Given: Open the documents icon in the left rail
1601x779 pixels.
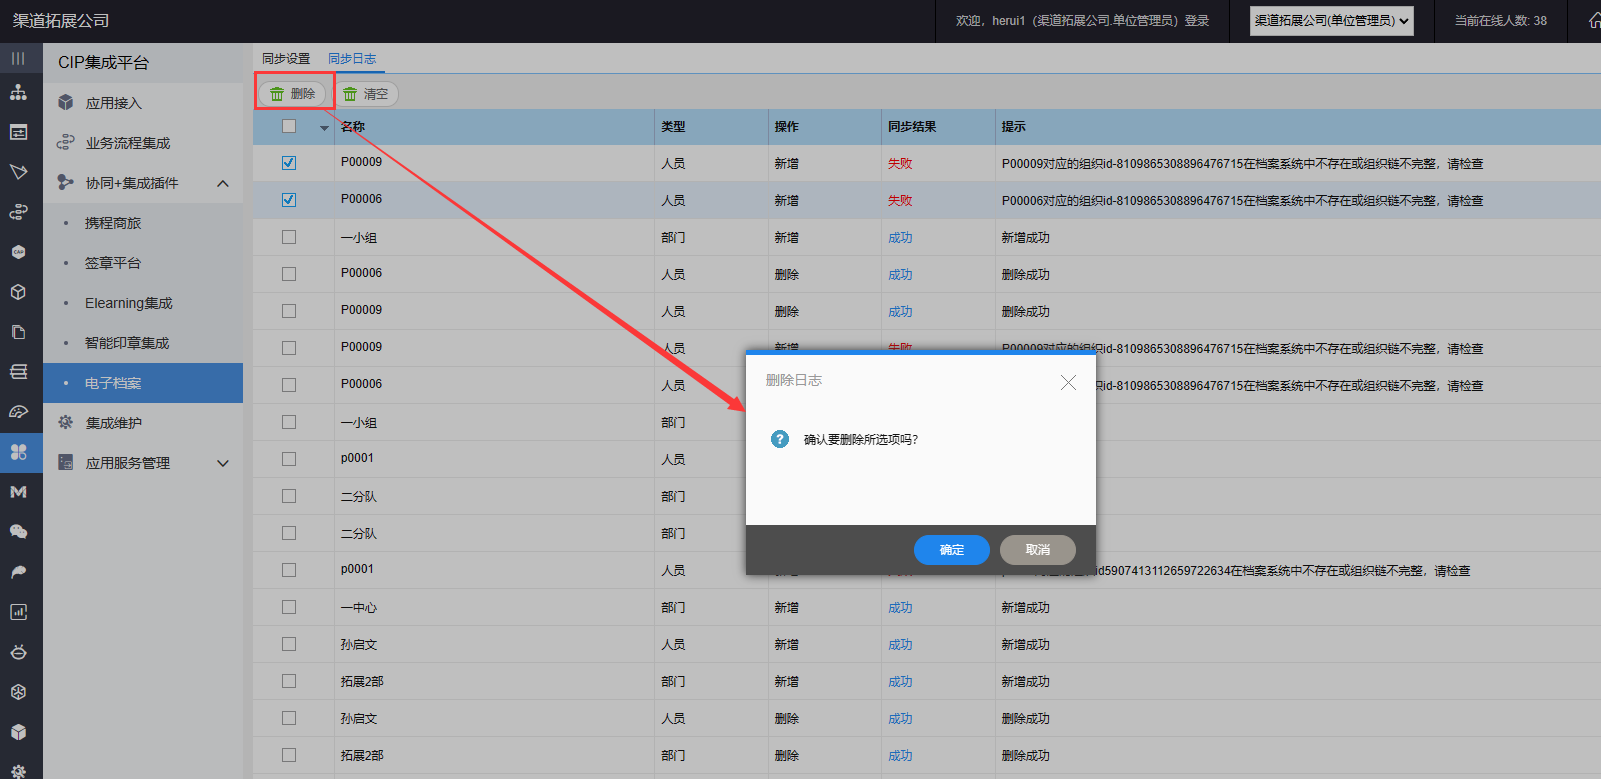Looking at the screenshot, I should point(18,332).
